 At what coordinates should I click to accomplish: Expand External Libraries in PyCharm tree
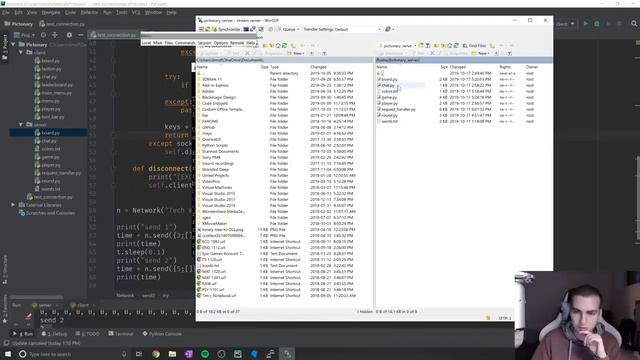pyautogui.click(x=13, y=205)
